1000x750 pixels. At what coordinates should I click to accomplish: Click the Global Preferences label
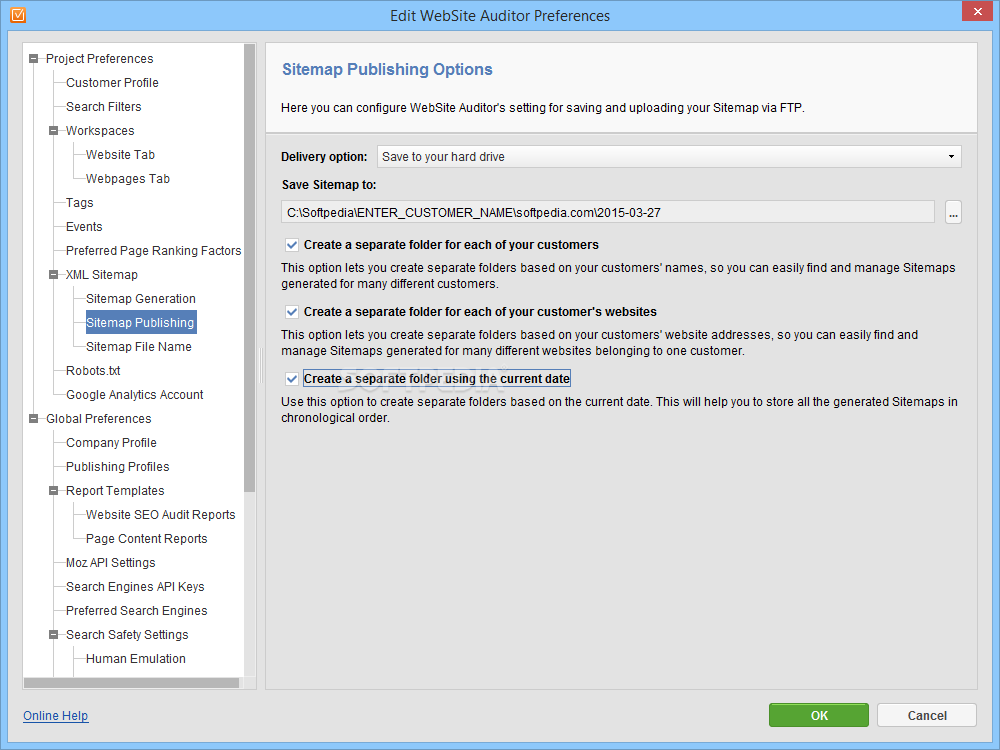click(x=98, y=419)
